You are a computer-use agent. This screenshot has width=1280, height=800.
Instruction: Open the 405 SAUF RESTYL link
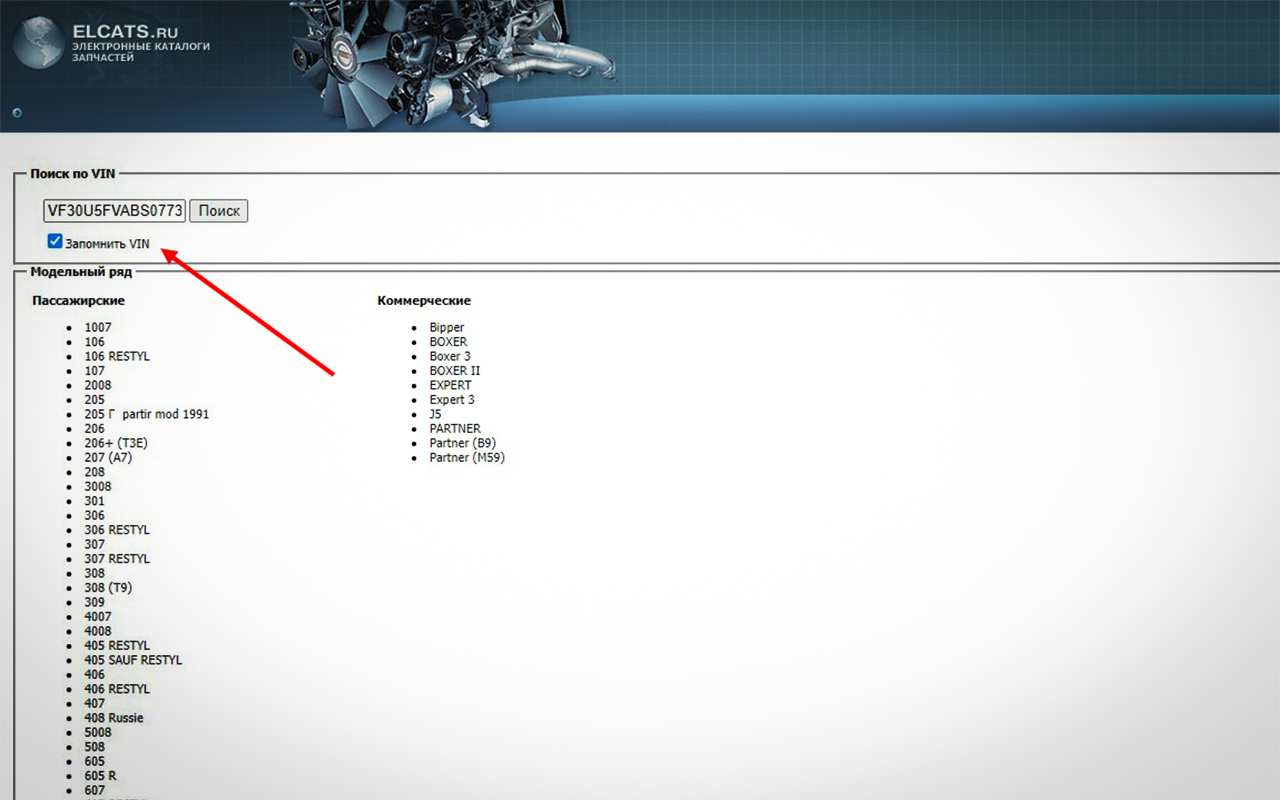click(x=133, y=660)
